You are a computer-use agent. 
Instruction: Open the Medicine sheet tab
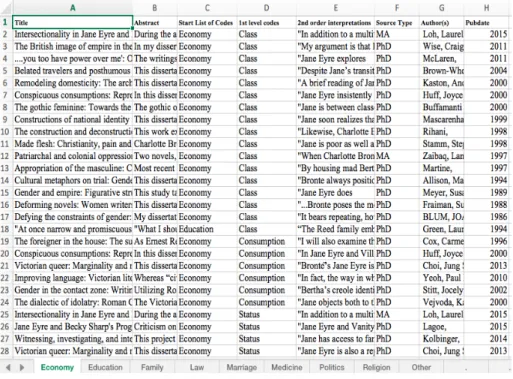point(287,367)
